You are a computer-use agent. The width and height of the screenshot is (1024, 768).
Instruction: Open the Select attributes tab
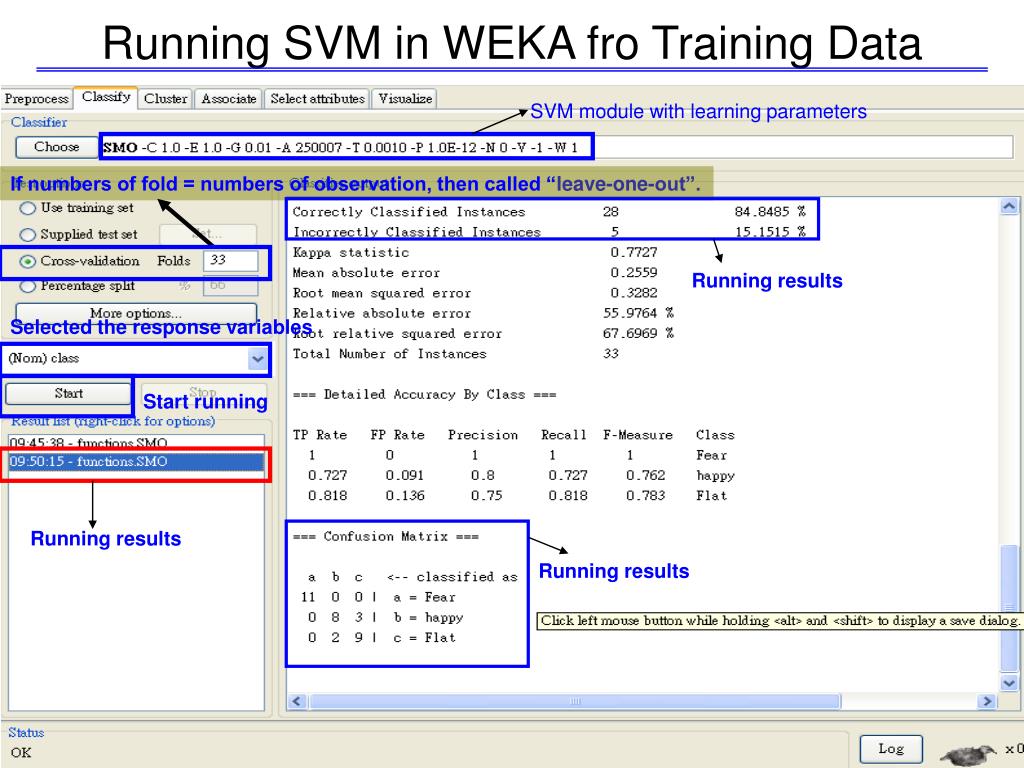pos(317,99)
